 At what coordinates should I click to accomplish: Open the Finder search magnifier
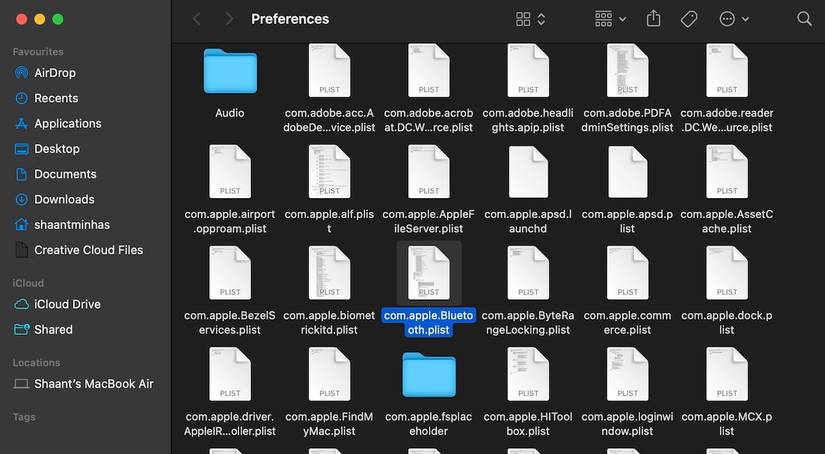click(804, 19)
